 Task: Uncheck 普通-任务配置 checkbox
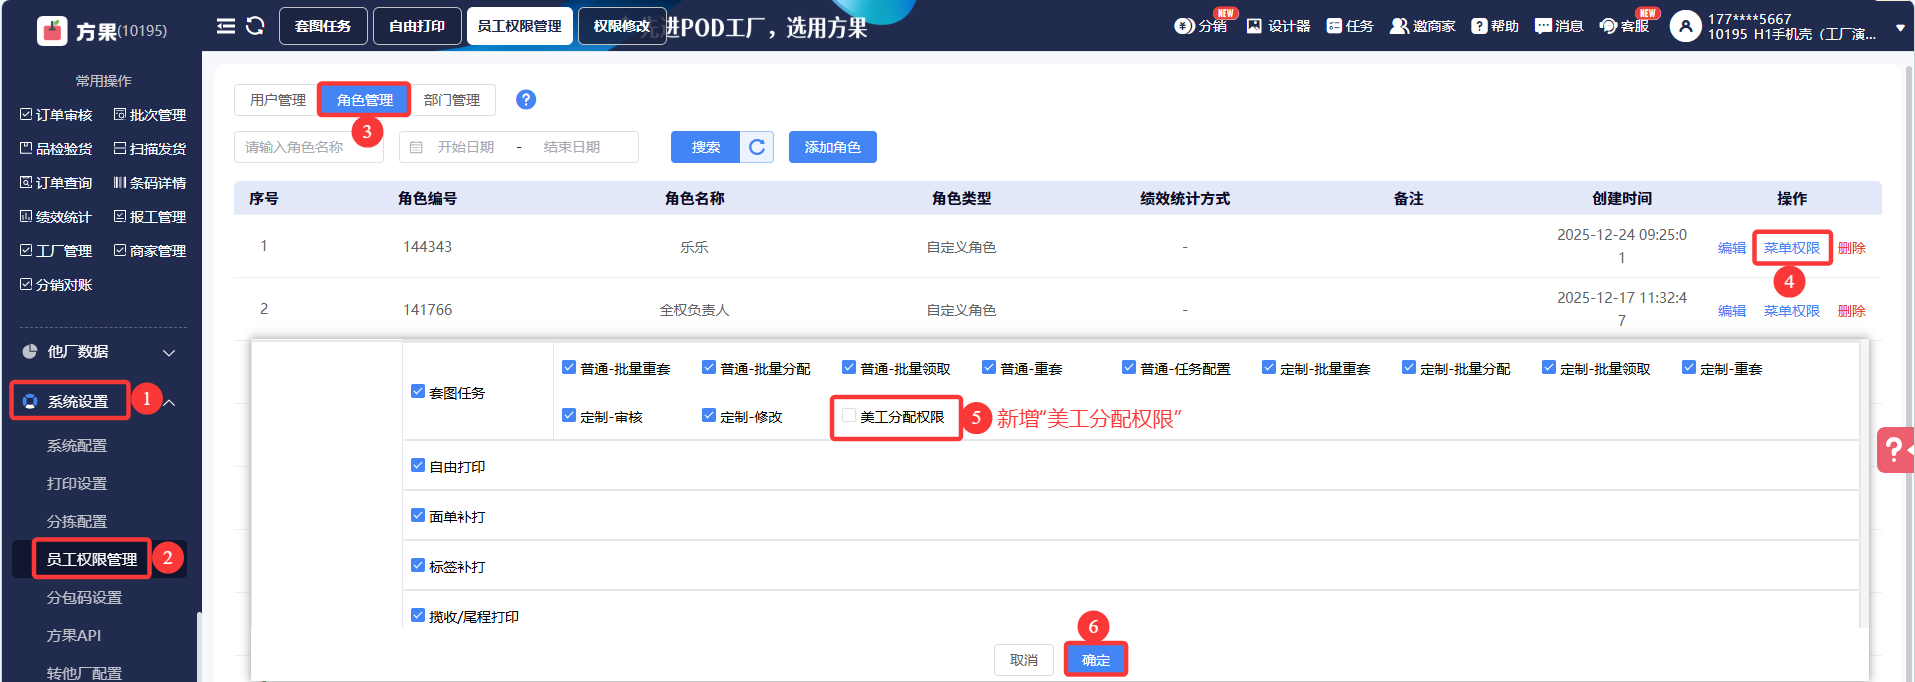click(1129, 368)
